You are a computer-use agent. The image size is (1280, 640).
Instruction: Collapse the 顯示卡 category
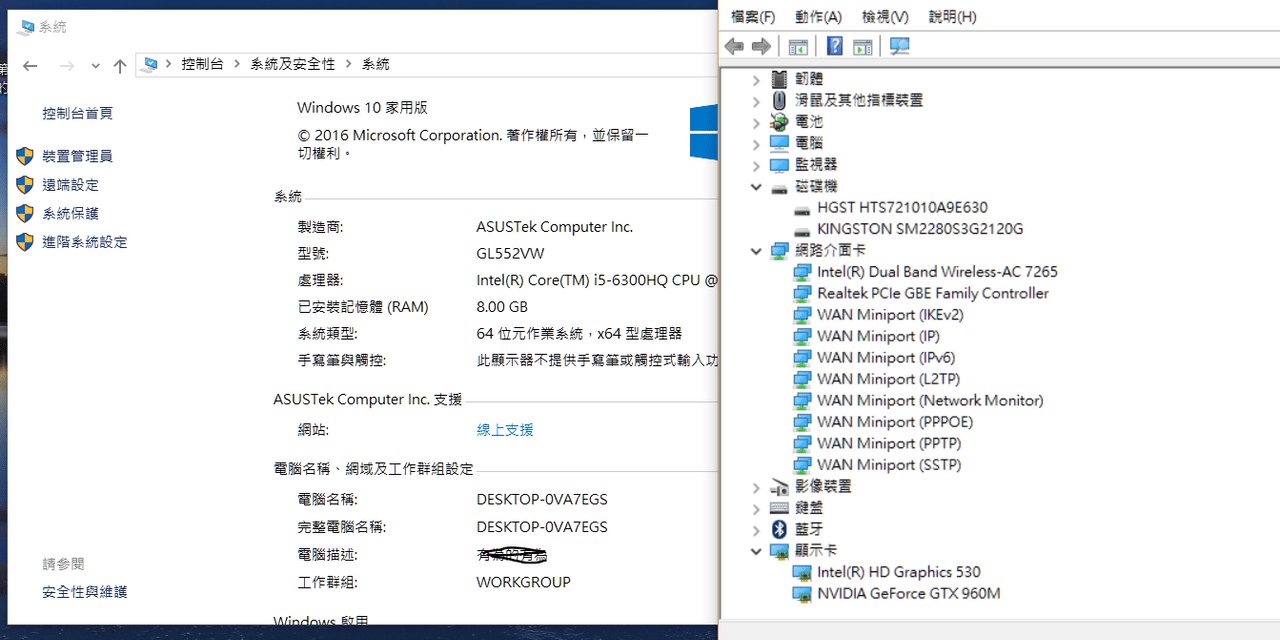756,551
